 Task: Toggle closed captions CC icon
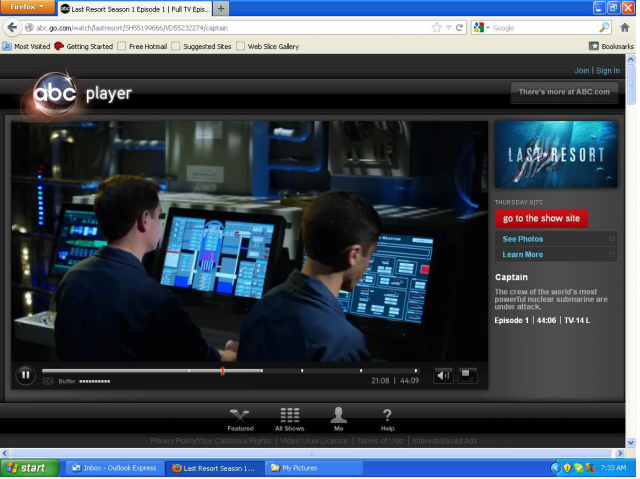(x=48, y=383)
